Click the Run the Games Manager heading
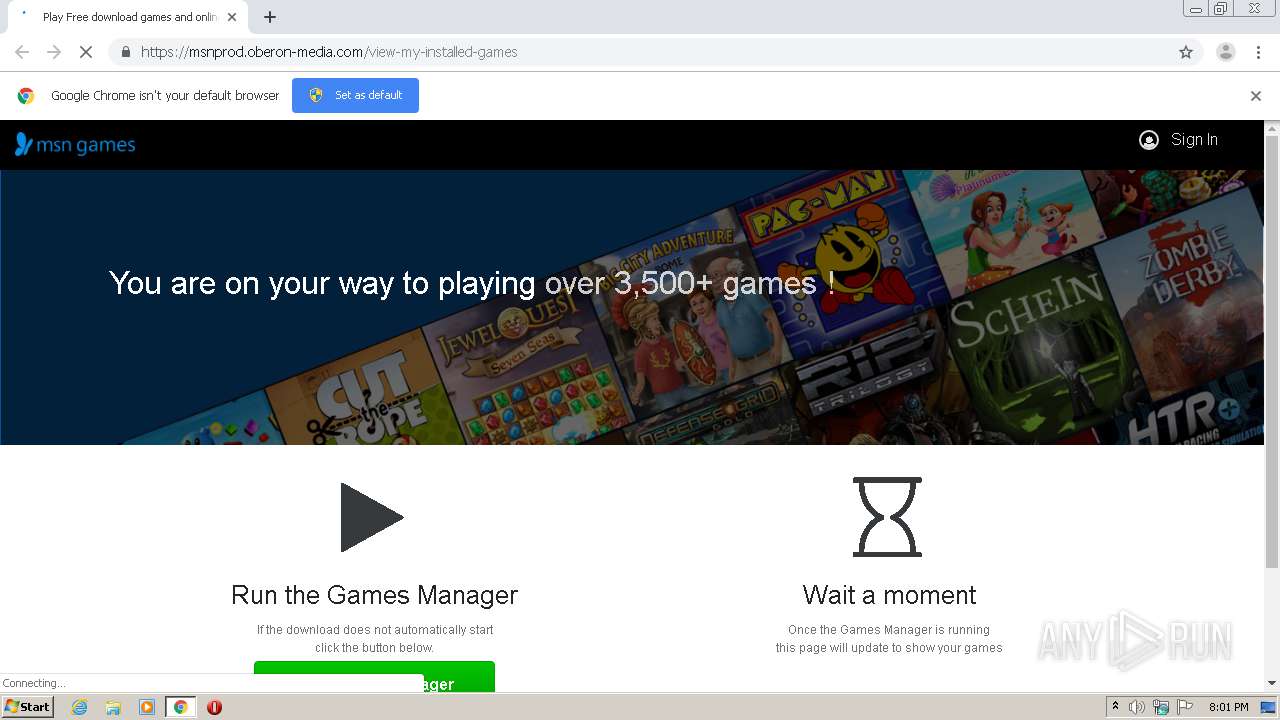Screen dimensions: 1280x720 [x=374, y=595]
